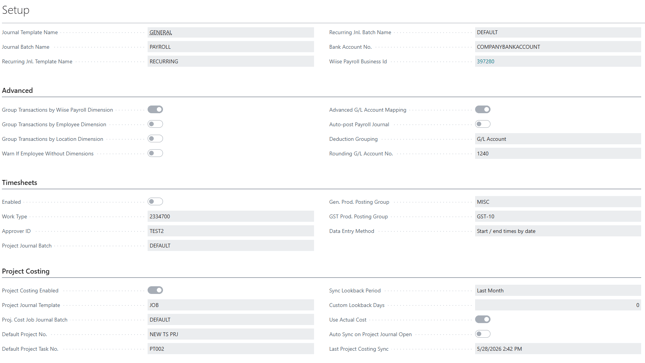Collapse the Project Costing section heading
Screen dimensions: 645x363
pyautogui.click(x=26, y=271)
